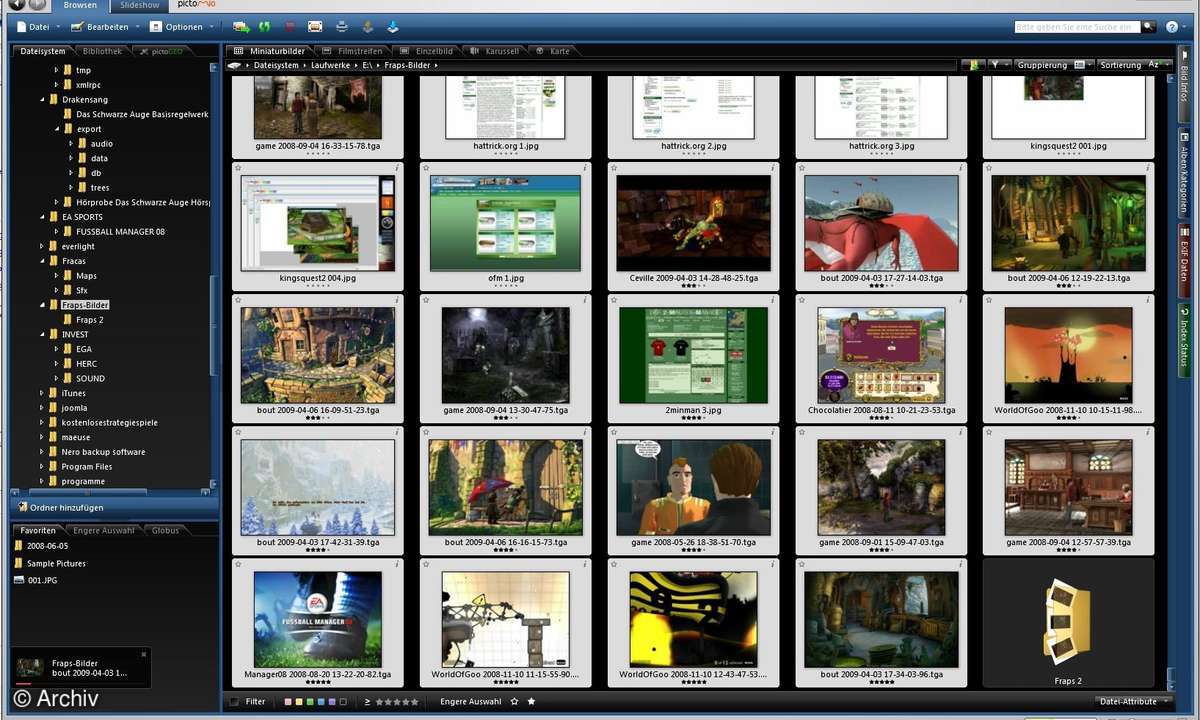Open the Datei-Attribute dropdown

click(1132, 702)
